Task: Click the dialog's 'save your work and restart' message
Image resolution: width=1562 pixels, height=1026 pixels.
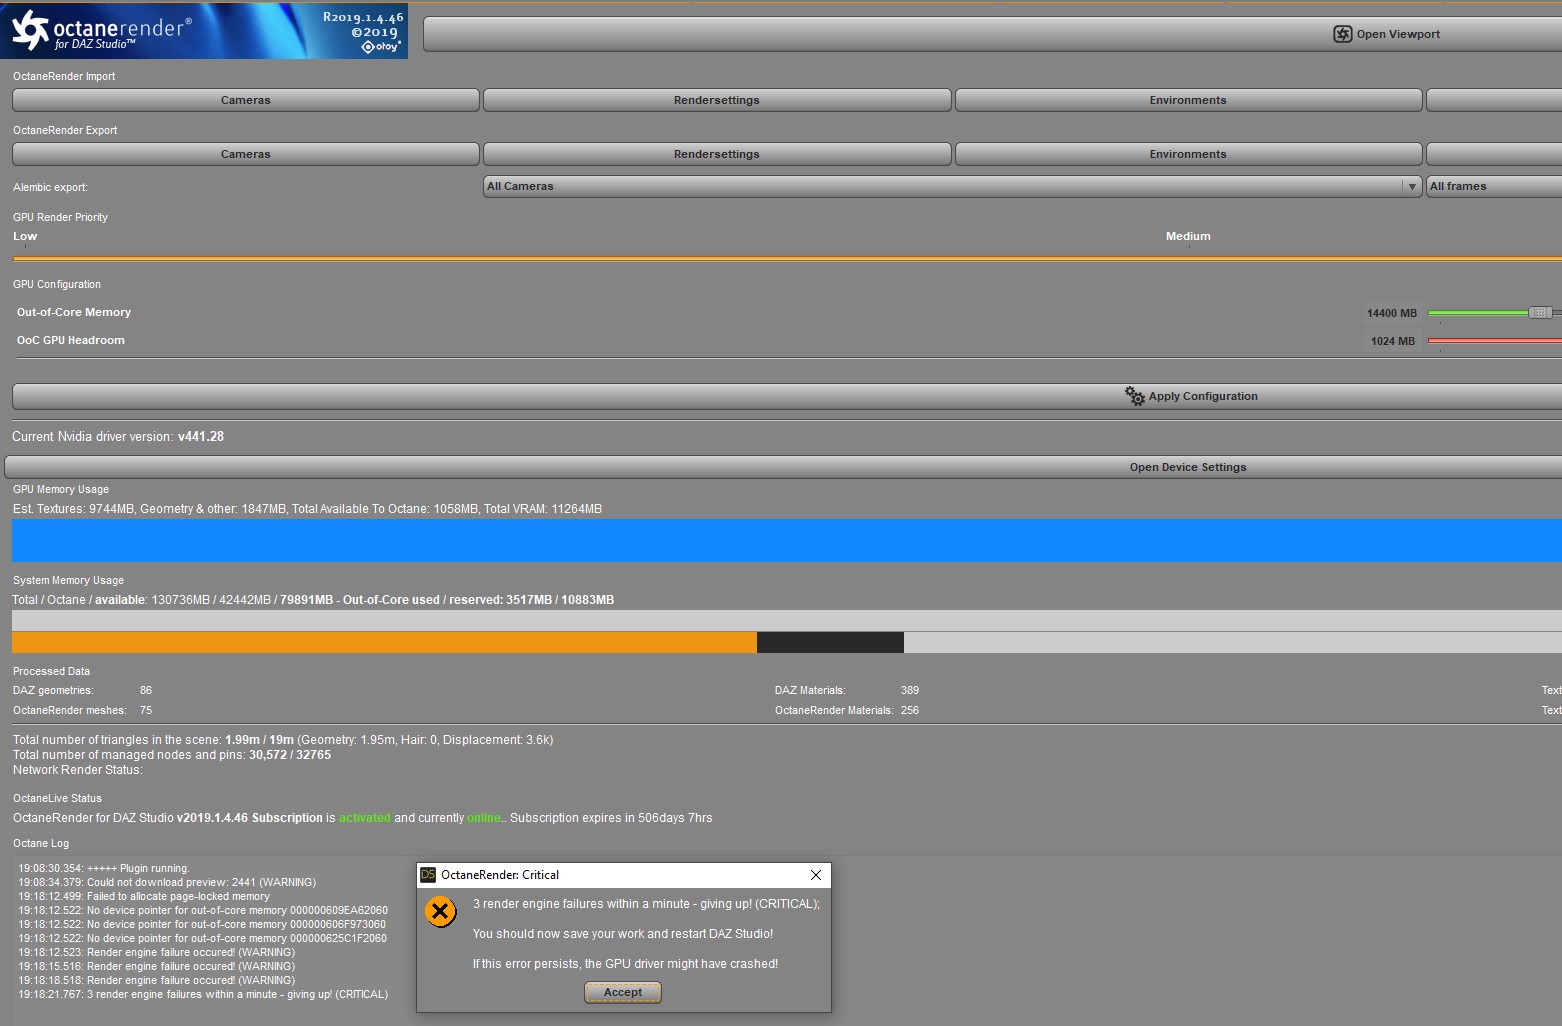Action: [623, 934]
